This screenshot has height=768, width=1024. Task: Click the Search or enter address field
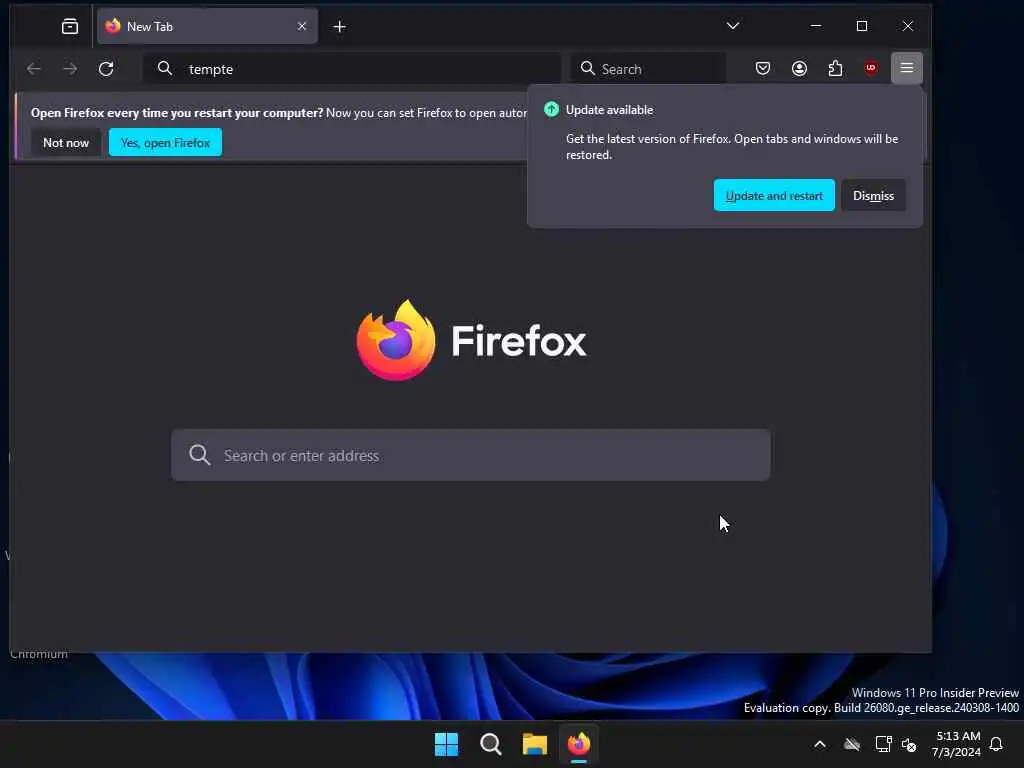click(471, 455)
